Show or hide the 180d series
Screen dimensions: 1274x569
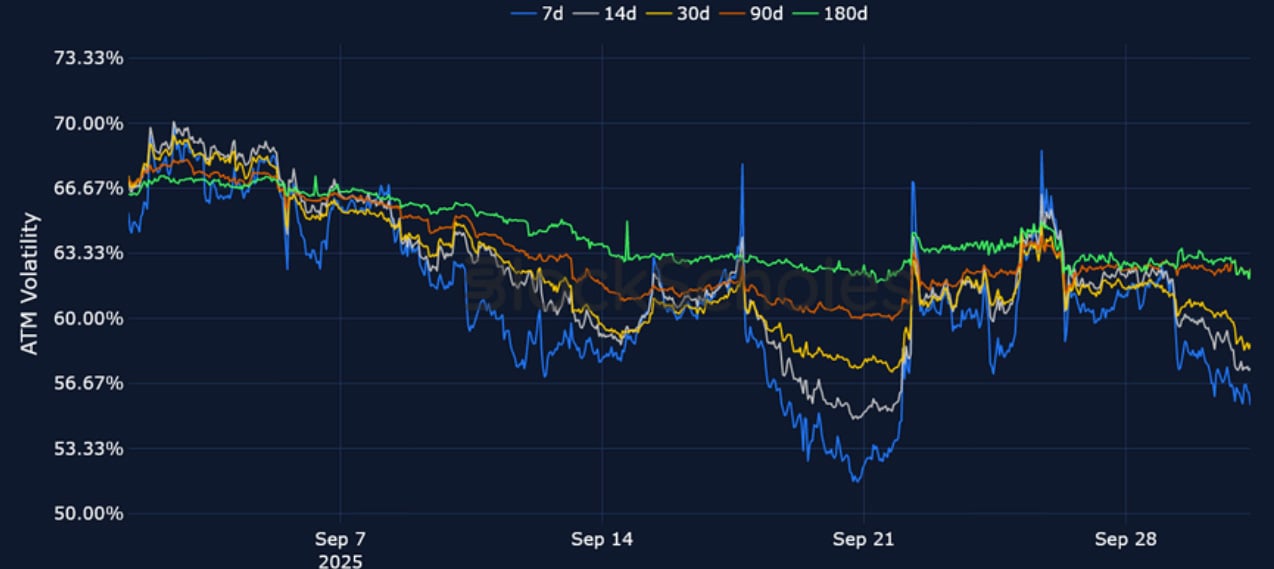(x=849, y=13)
